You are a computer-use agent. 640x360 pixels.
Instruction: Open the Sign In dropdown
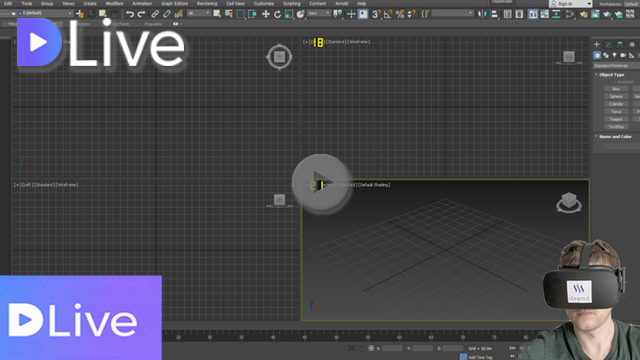click(x=570, y=4)
